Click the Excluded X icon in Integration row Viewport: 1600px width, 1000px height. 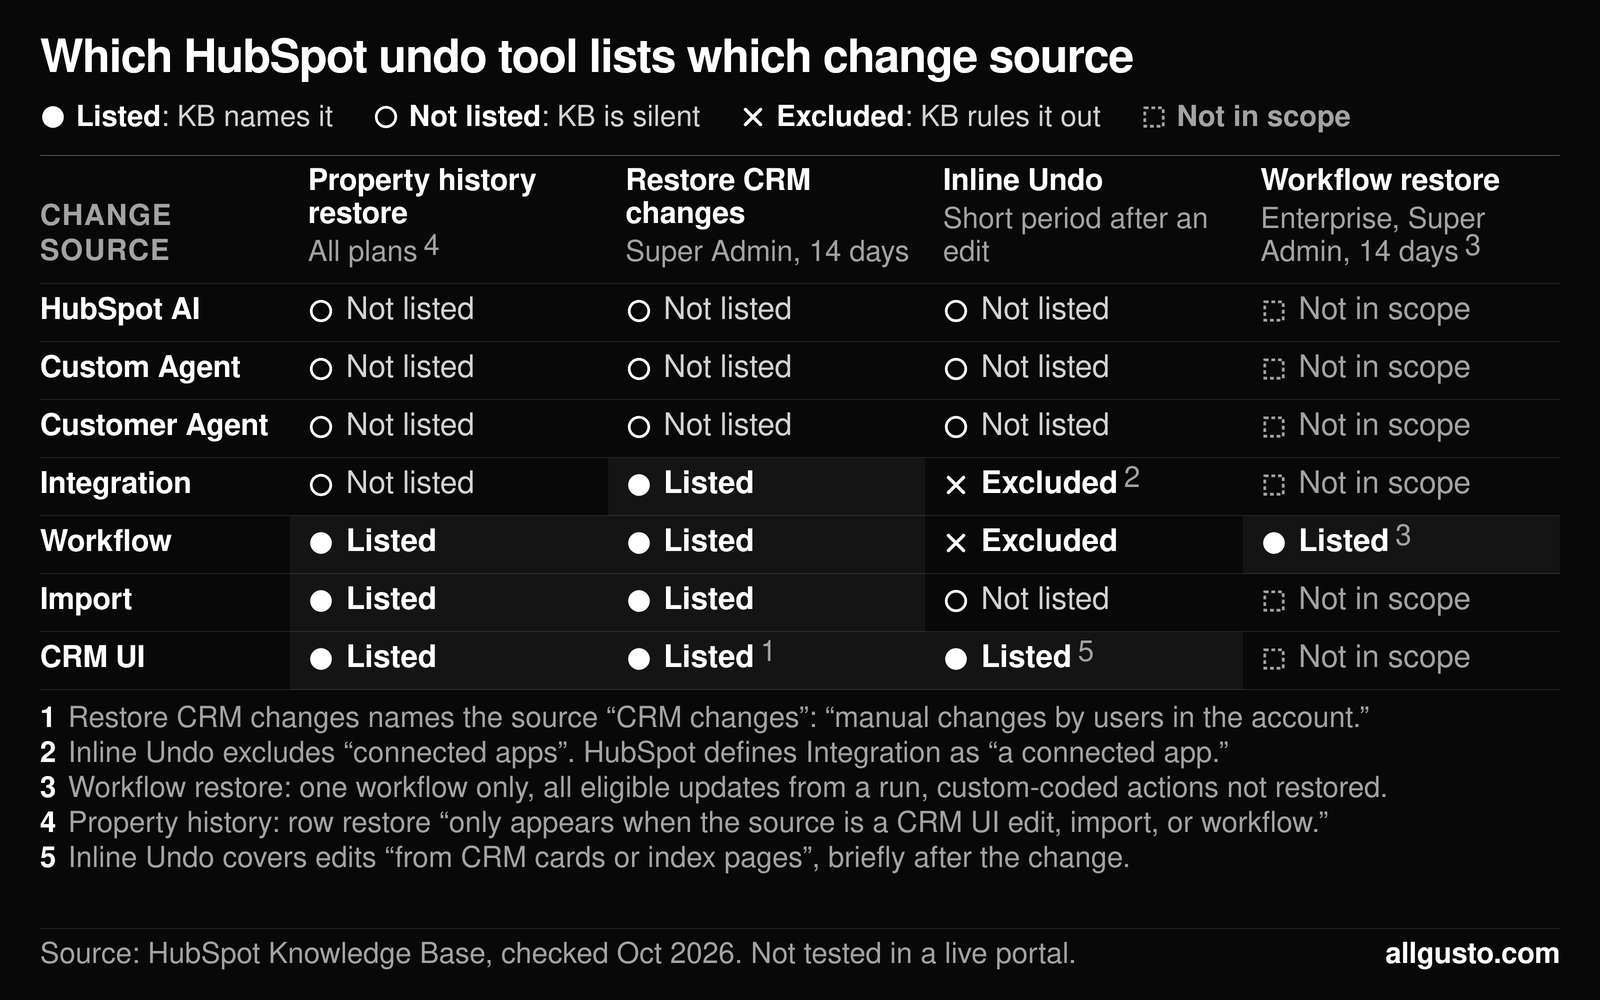point(956,485)
